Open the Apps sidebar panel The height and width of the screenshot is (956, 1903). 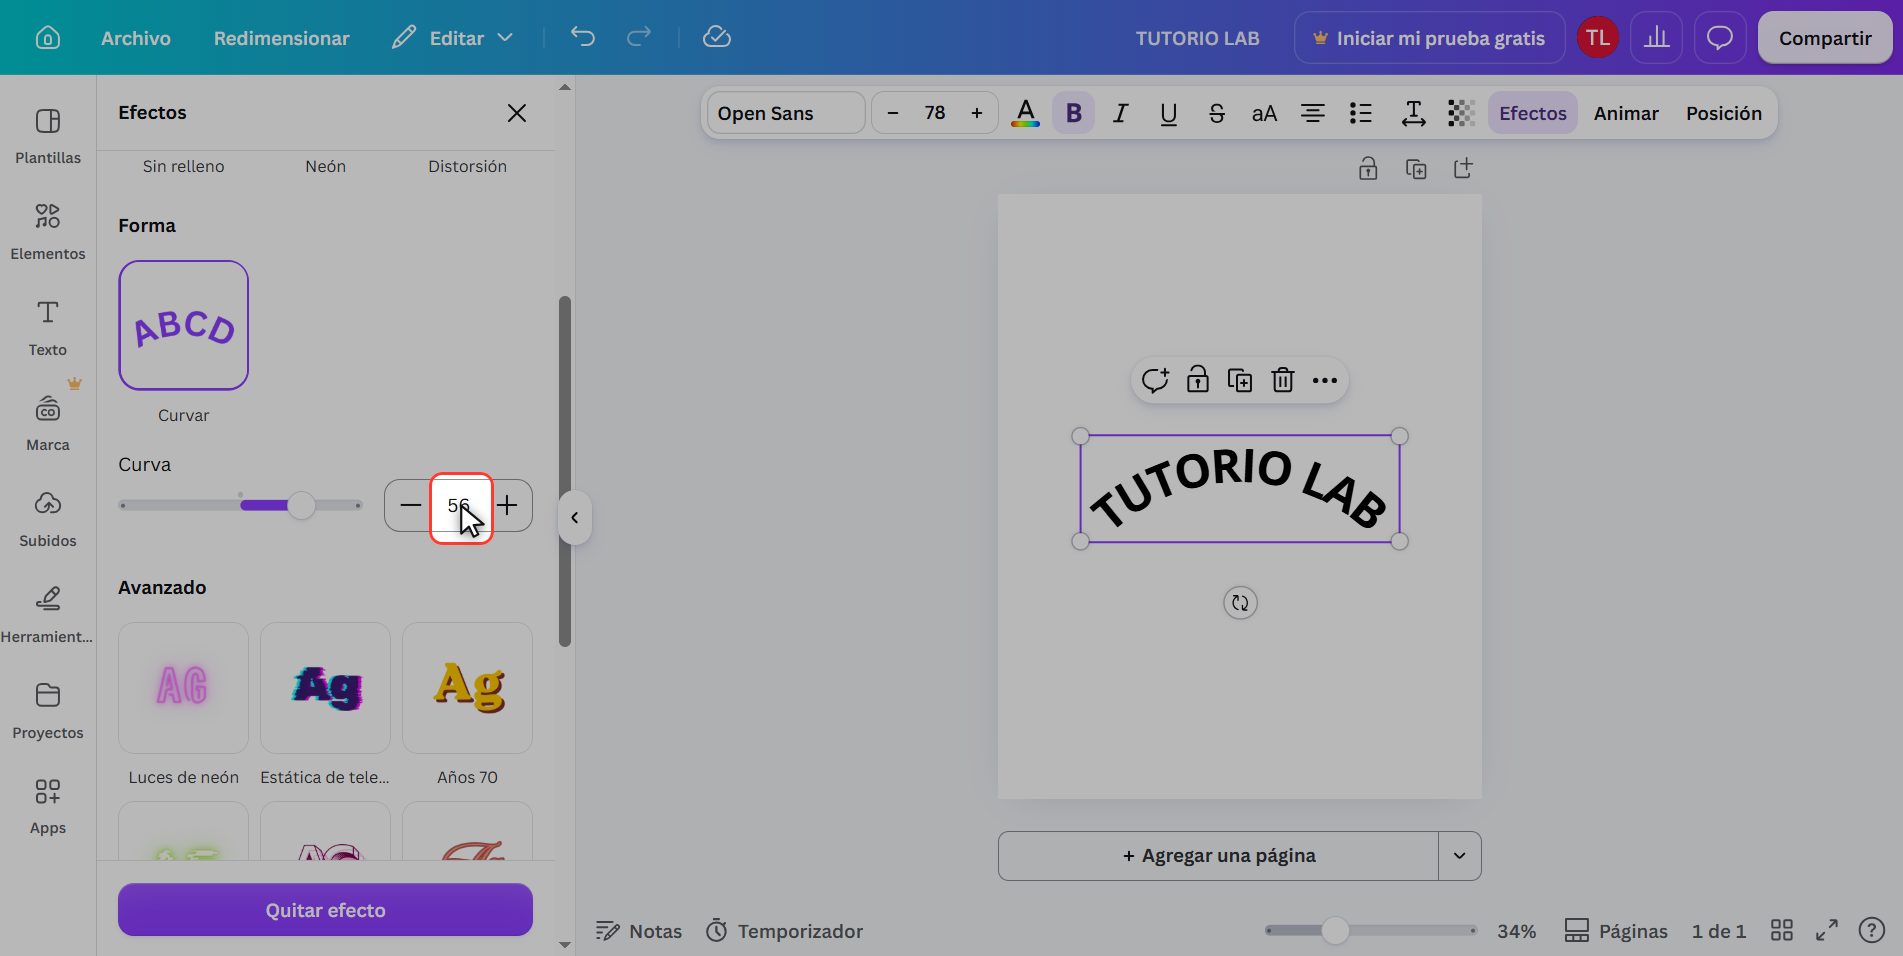(47, 806)
